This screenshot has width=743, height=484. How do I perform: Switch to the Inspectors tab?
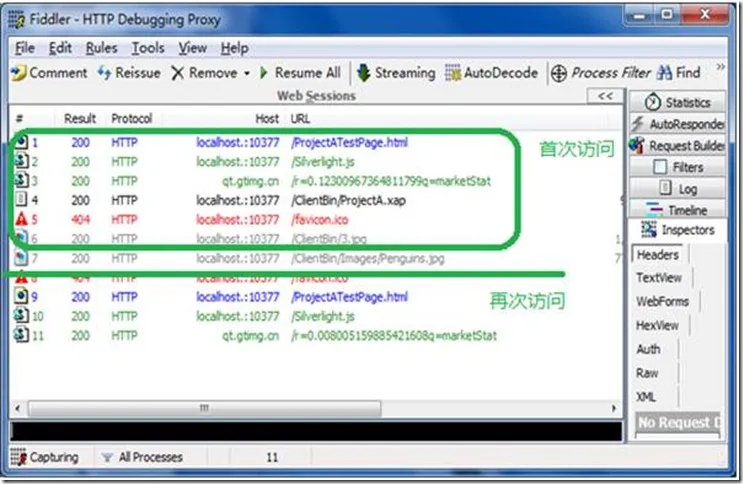point(678,230)
